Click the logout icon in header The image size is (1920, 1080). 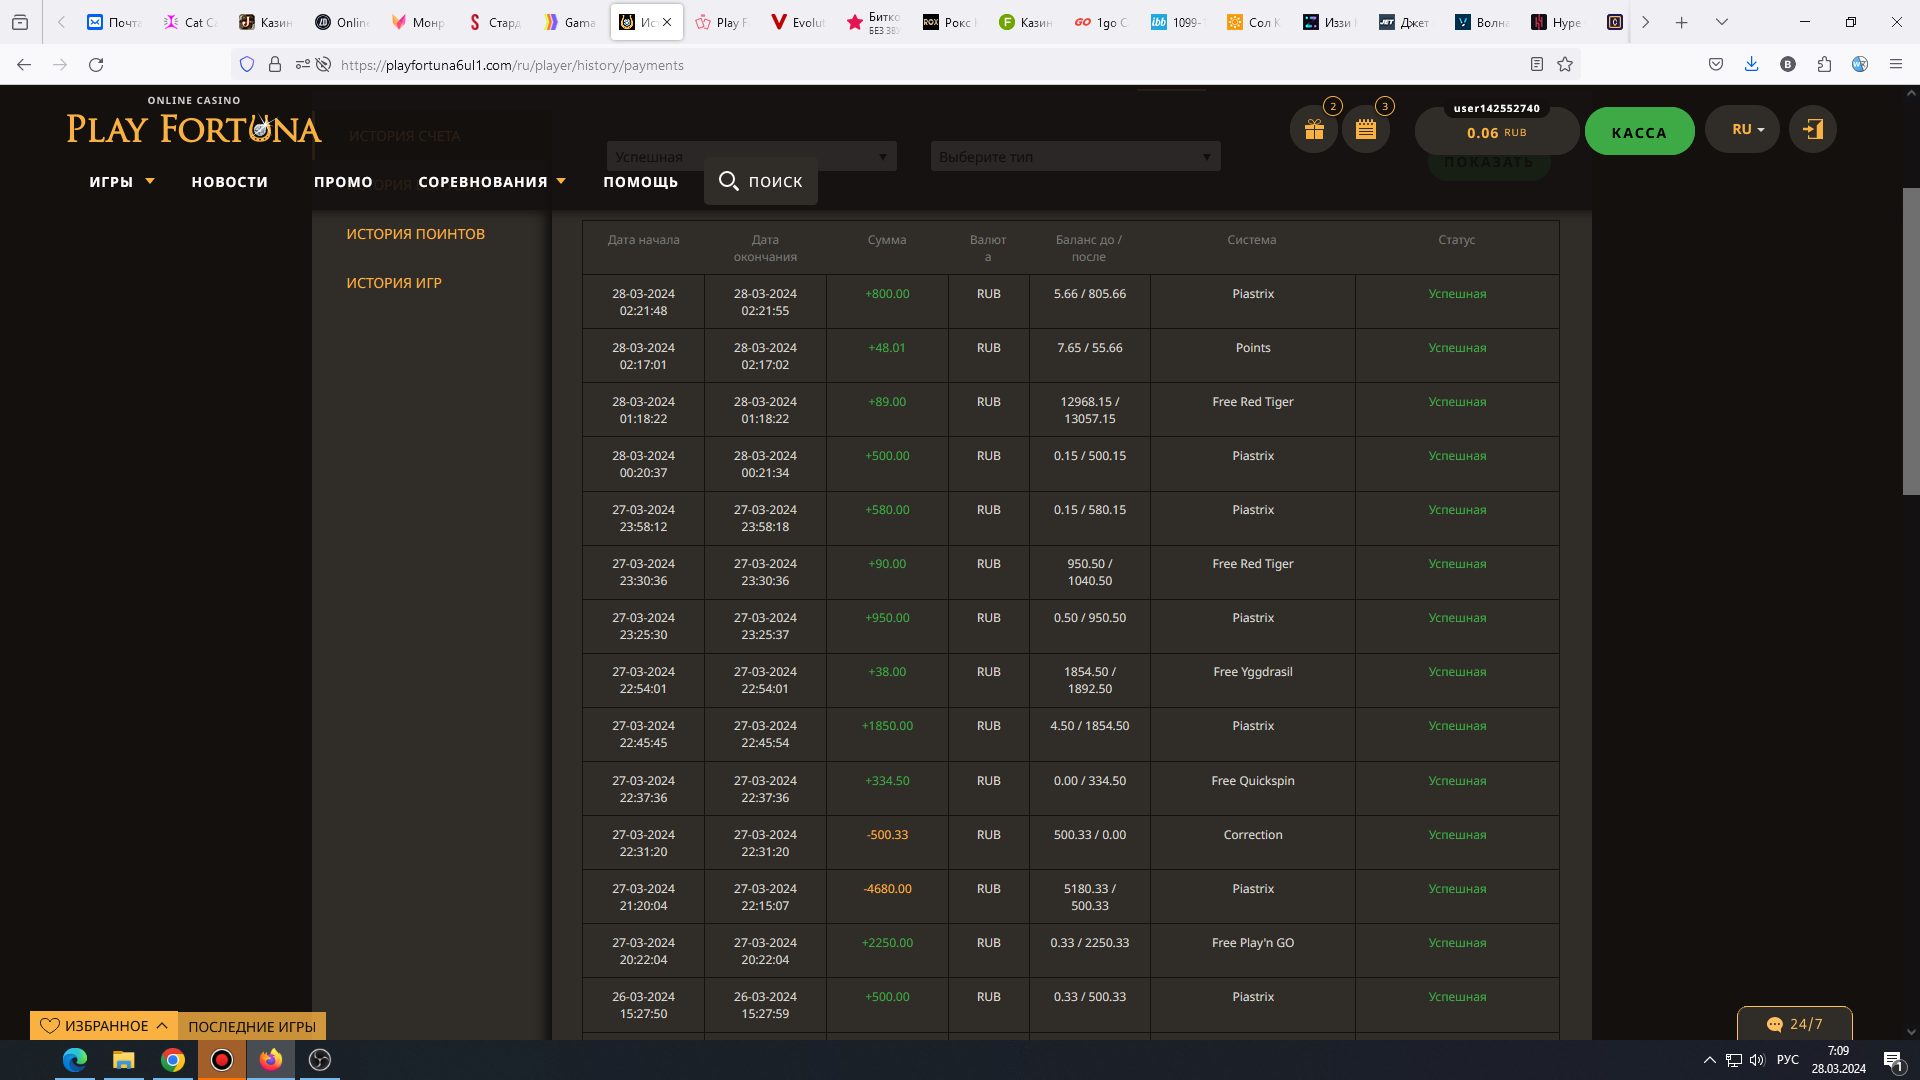1812,130
